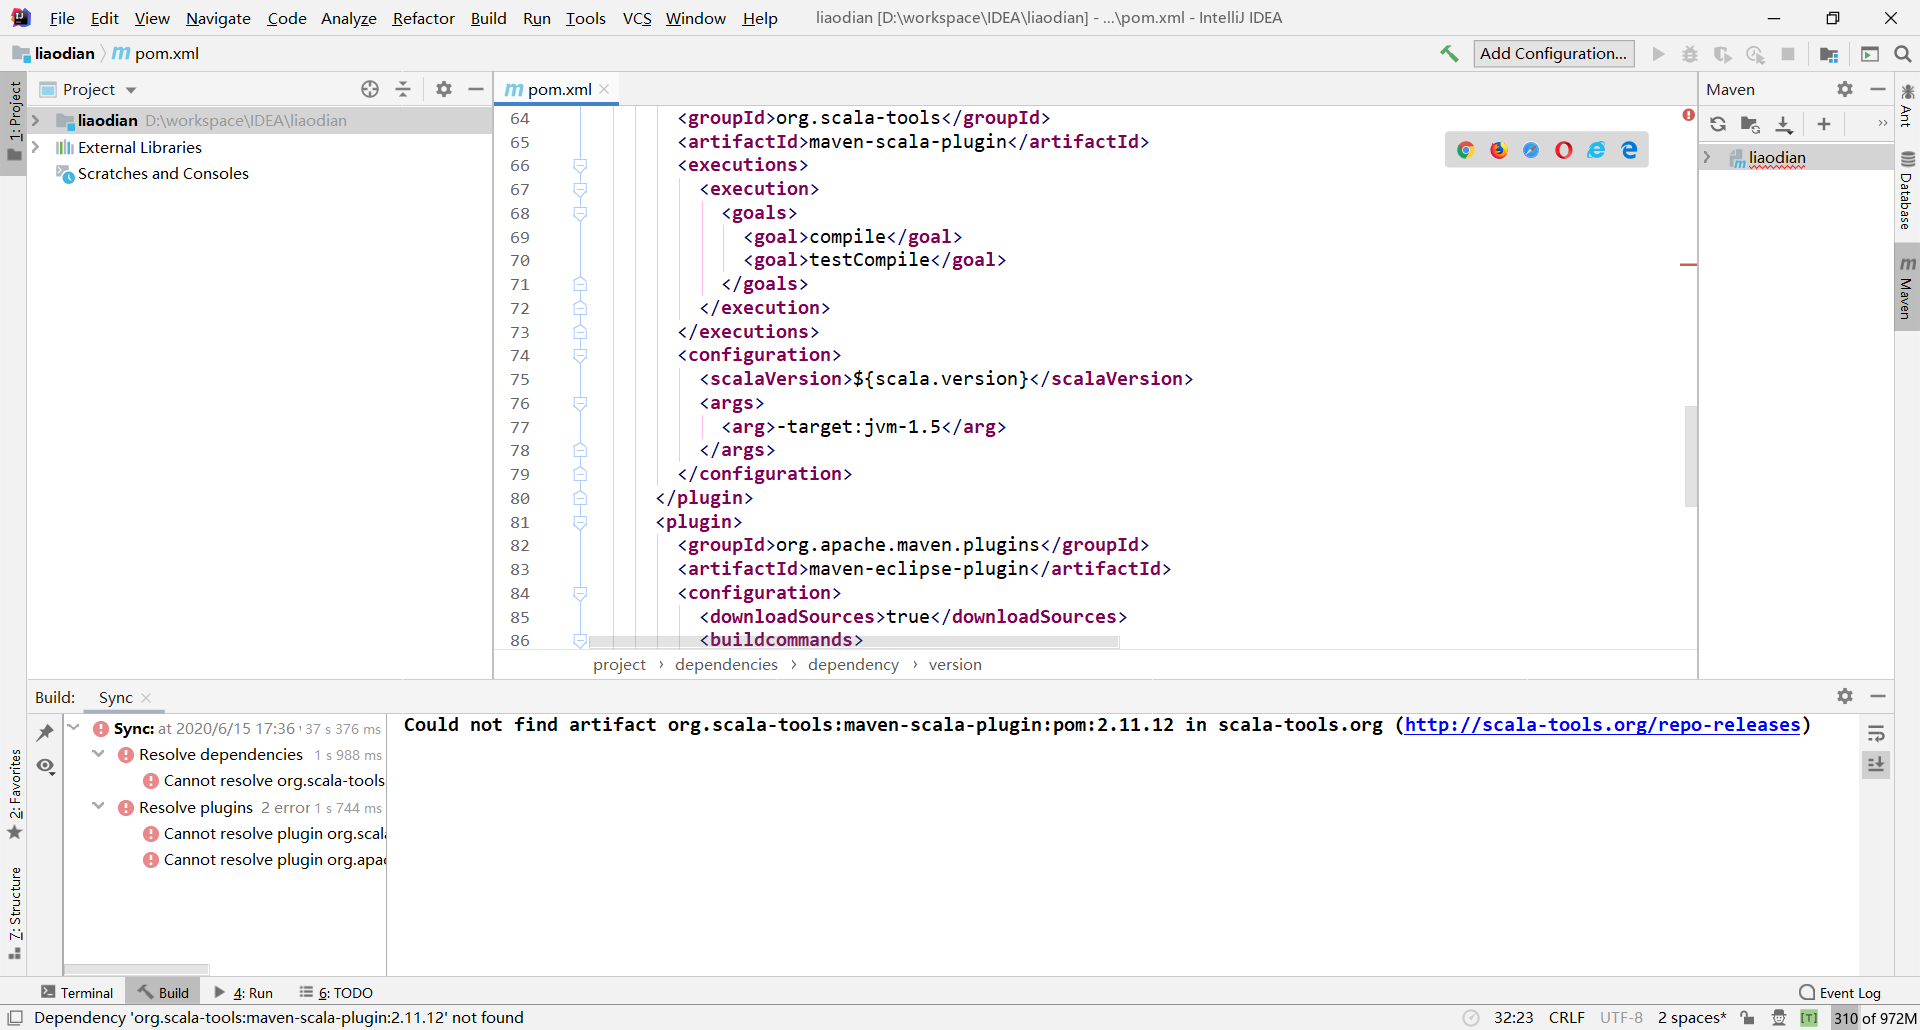
Task: Open Search Everywhere with the magnifier icon
Action: point(1903,54)
